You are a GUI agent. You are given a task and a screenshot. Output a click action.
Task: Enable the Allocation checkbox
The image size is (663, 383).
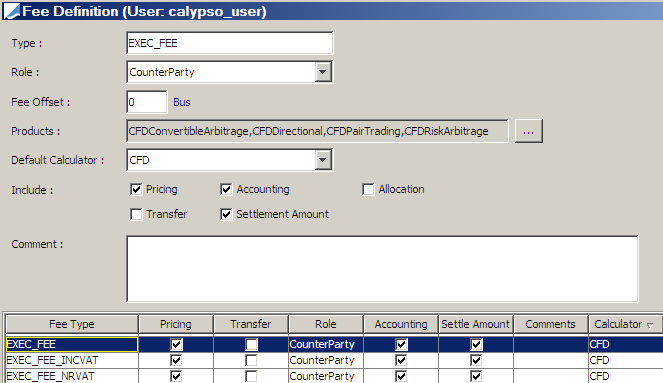368,189
